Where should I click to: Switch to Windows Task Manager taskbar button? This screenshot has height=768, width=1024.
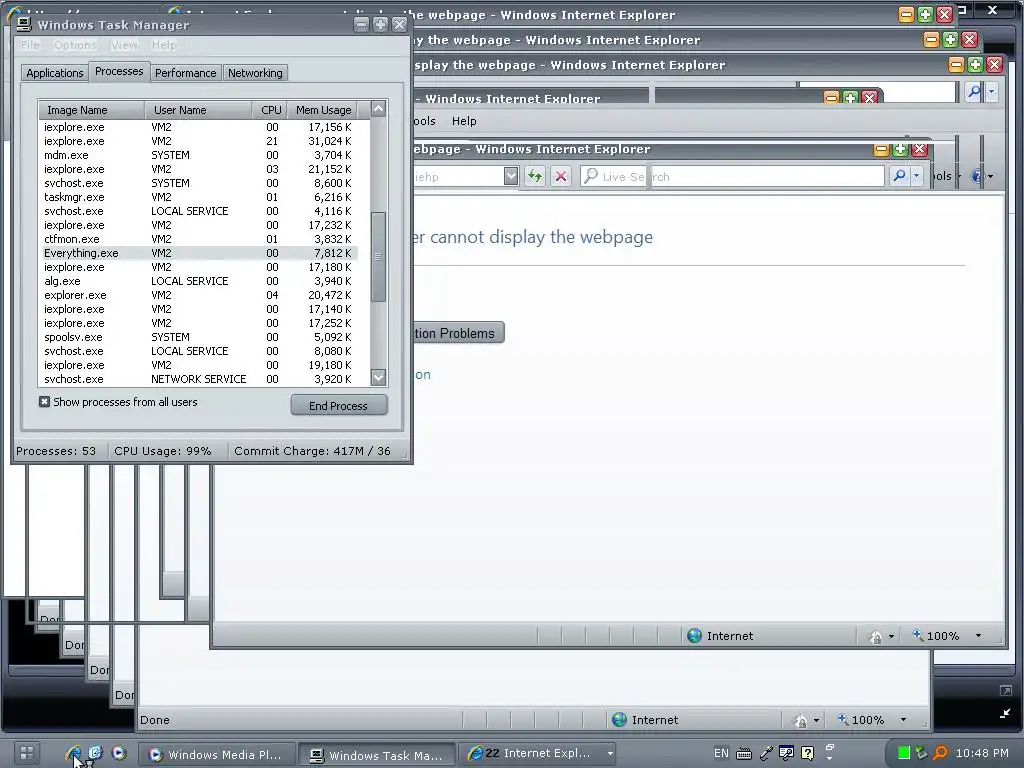point(378,755)
